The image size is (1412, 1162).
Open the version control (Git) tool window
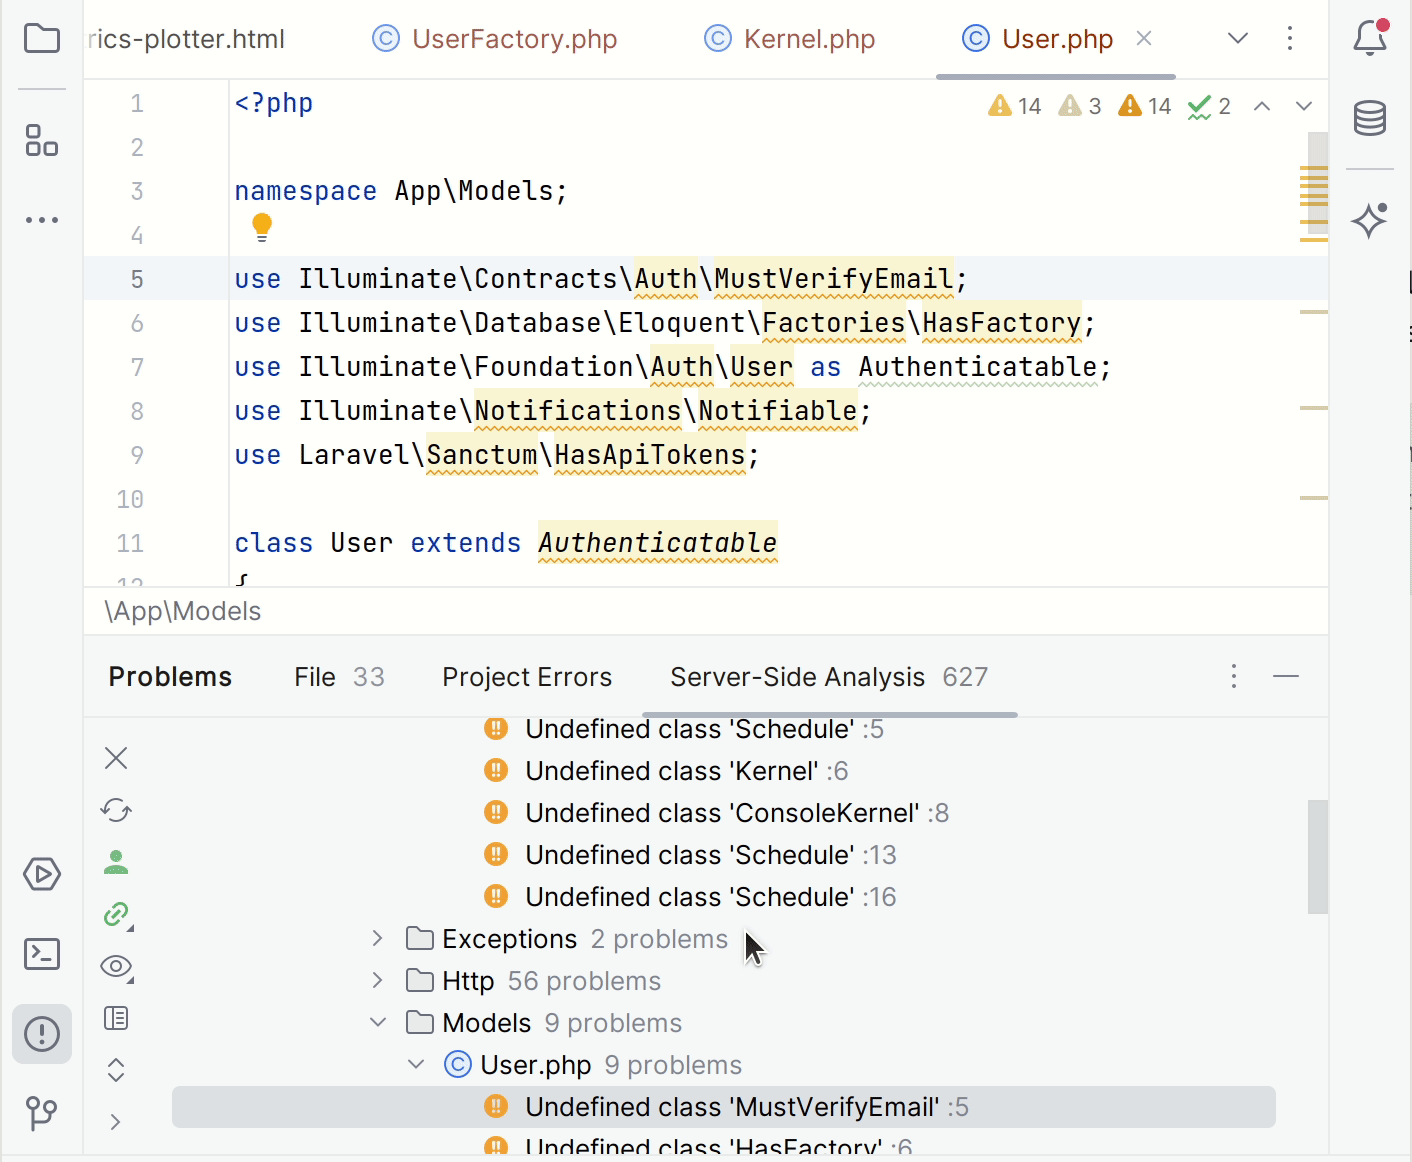(x=42, y=1114)
